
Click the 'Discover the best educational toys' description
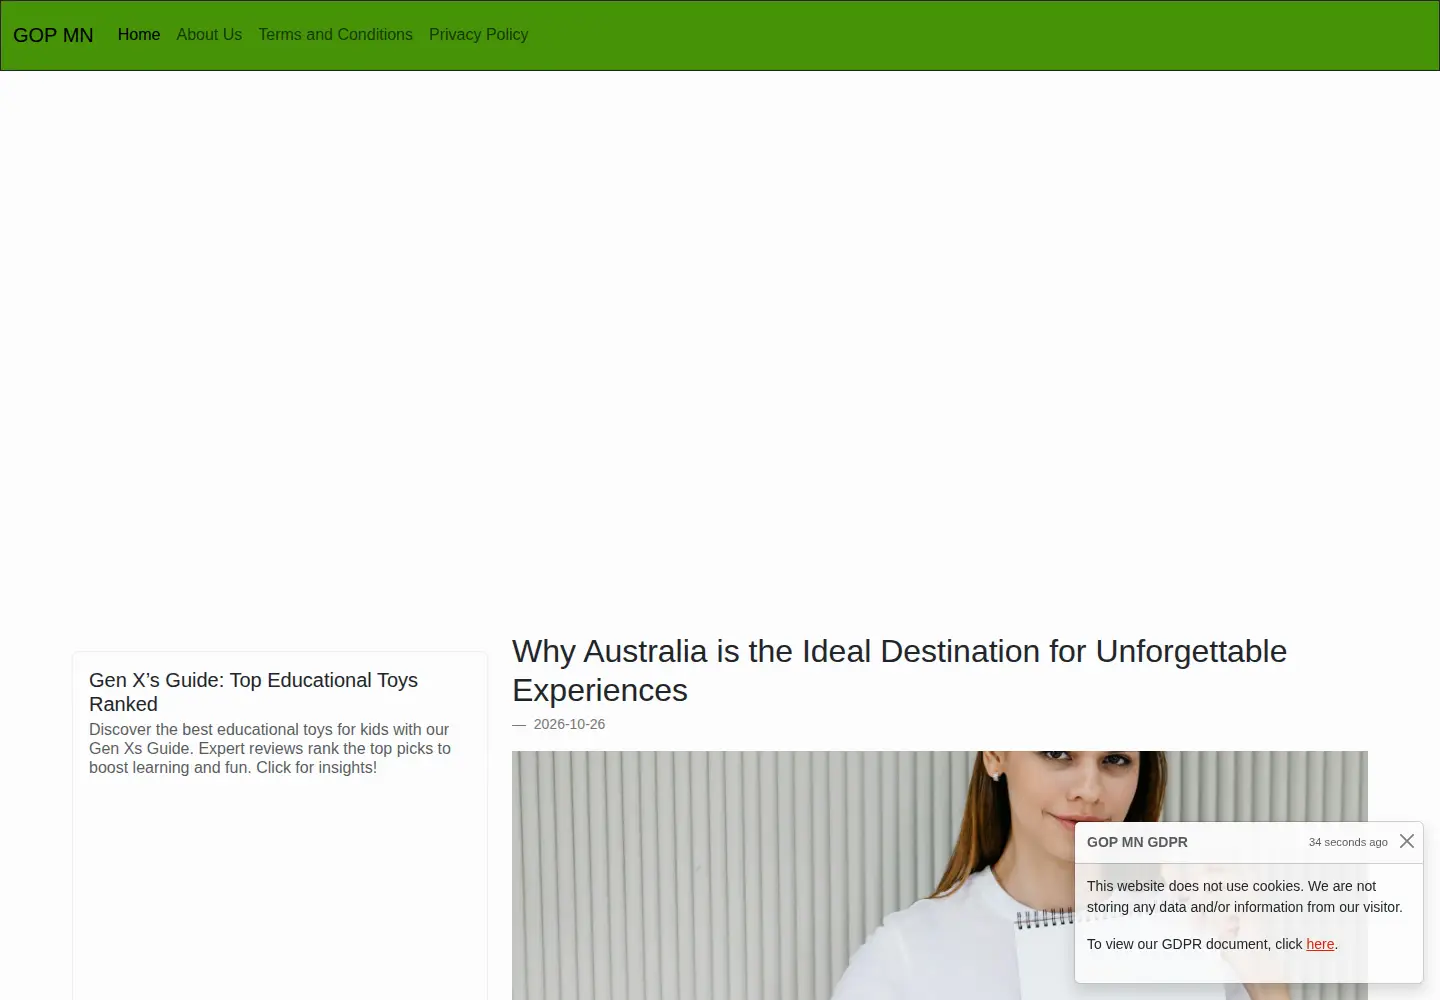tap(270, 748)
